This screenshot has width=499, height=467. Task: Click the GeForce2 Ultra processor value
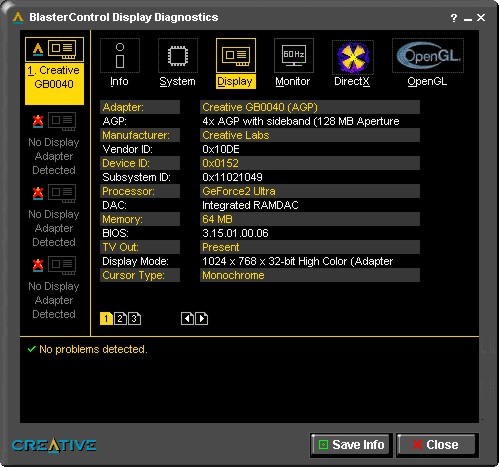[x=310, y=191]
